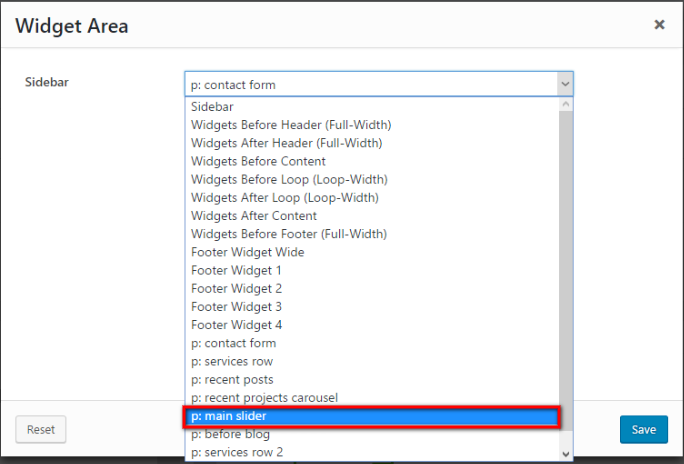This screenshot has height=464, width=684.
Task: Click the Save button
Action: coord(643,429)
